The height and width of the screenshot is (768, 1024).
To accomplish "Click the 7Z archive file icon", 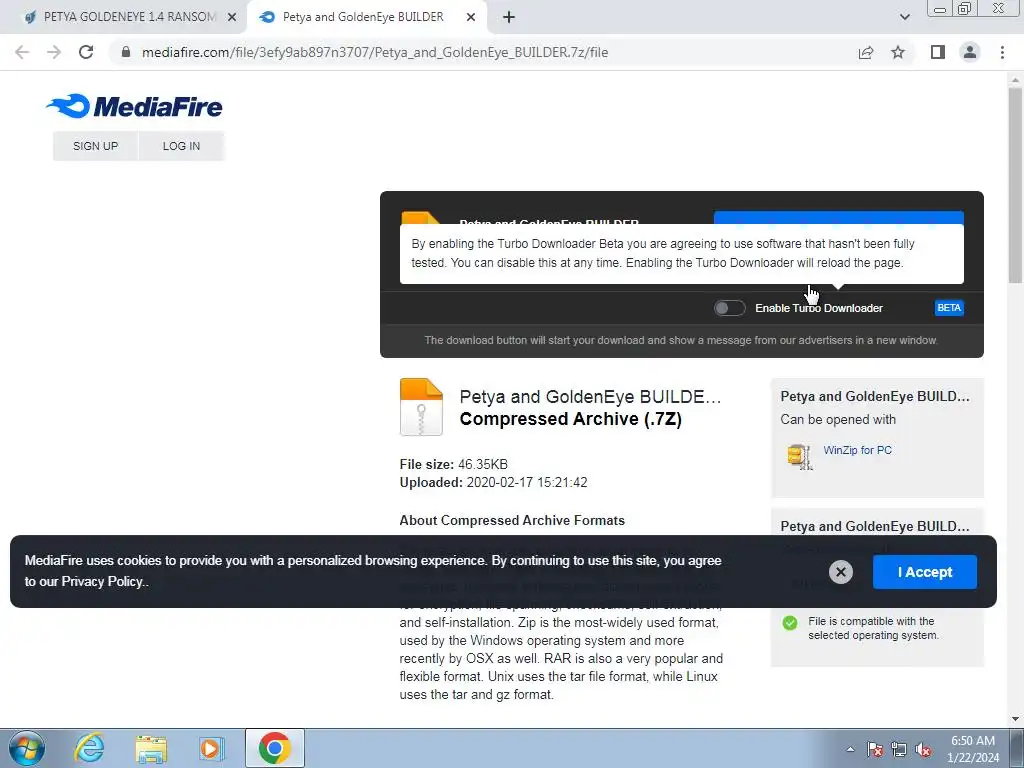I will coord(421,407).
